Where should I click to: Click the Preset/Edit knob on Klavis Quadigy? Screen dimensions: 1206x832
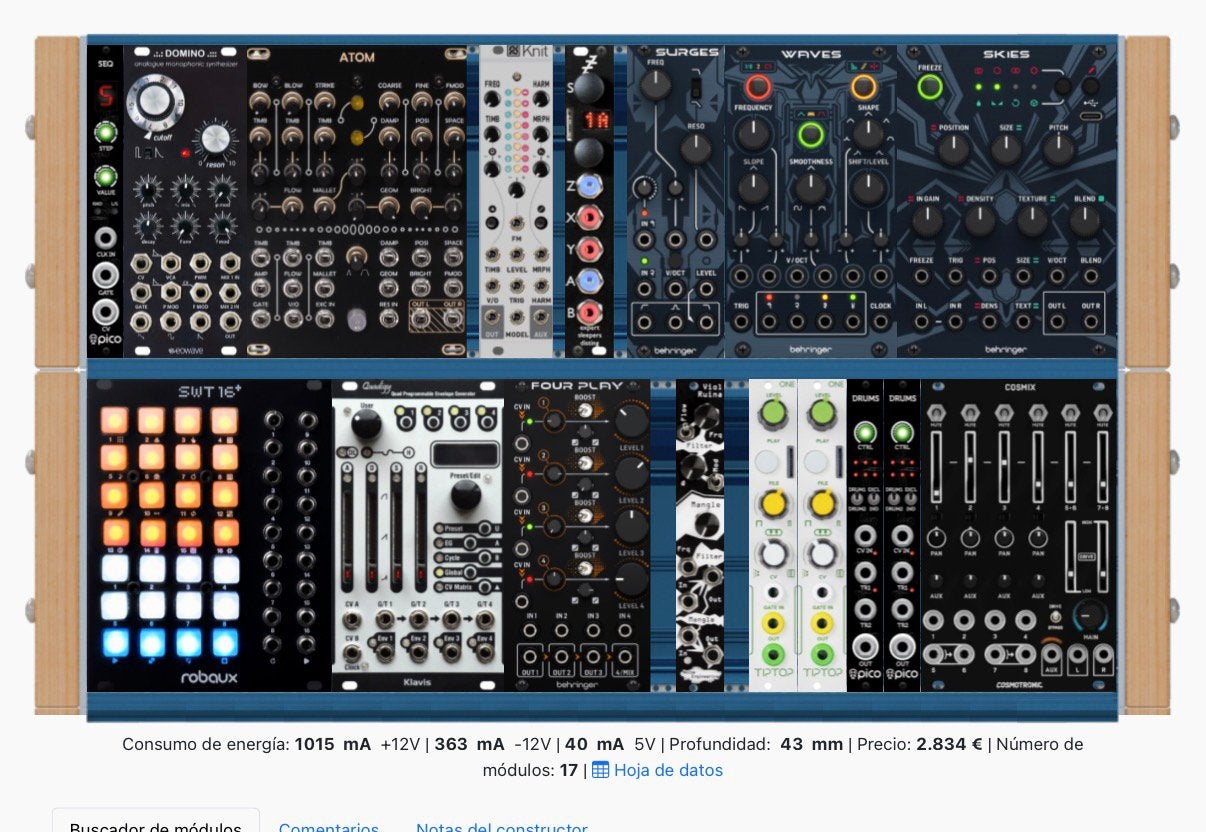[465, 496]
